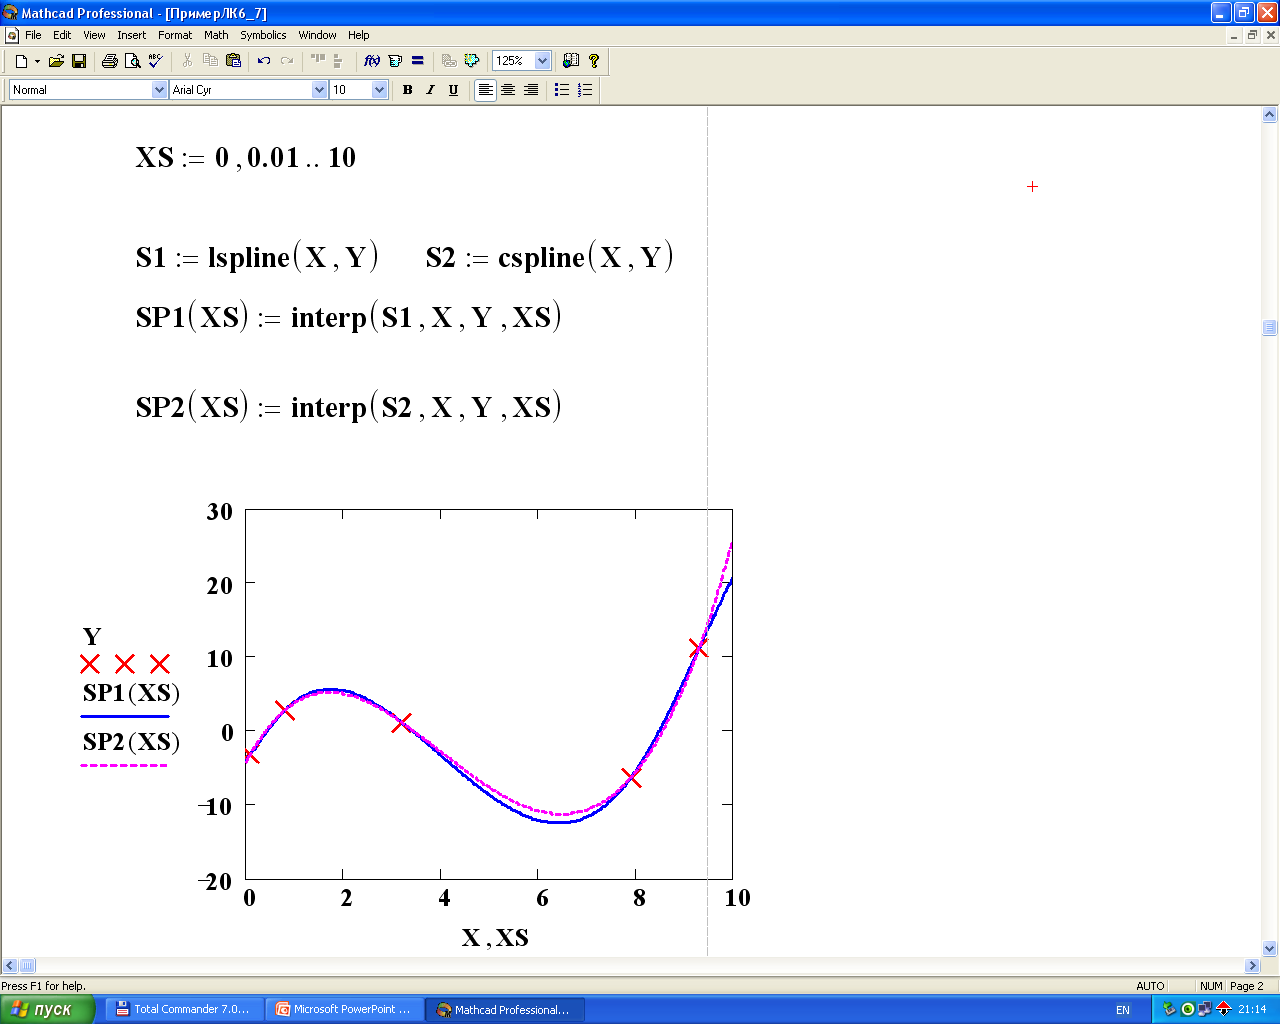The height and width of the screenshot is (1024, 1280).
Task: Toggle bulleted list formatting
Action: click(x=562, y=90)
